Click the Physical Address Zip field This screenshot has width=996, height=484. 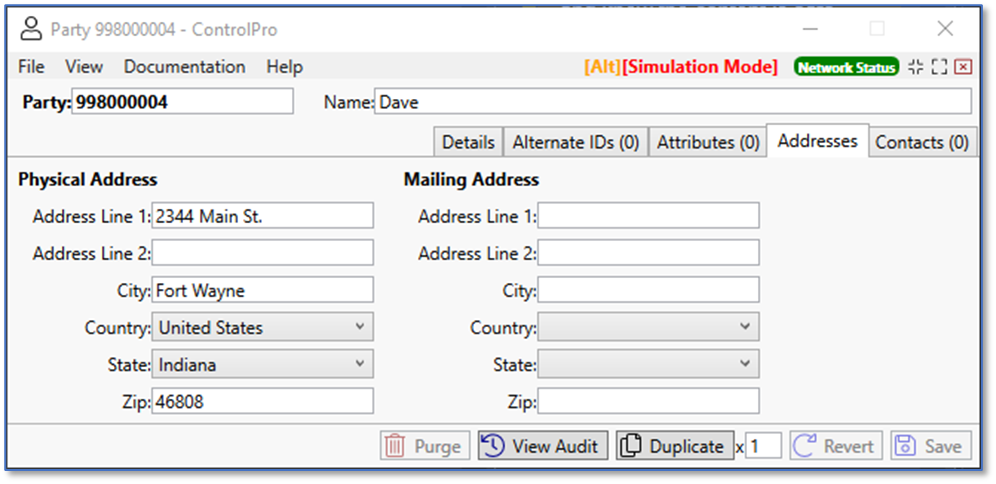click(x=262, y=402)
